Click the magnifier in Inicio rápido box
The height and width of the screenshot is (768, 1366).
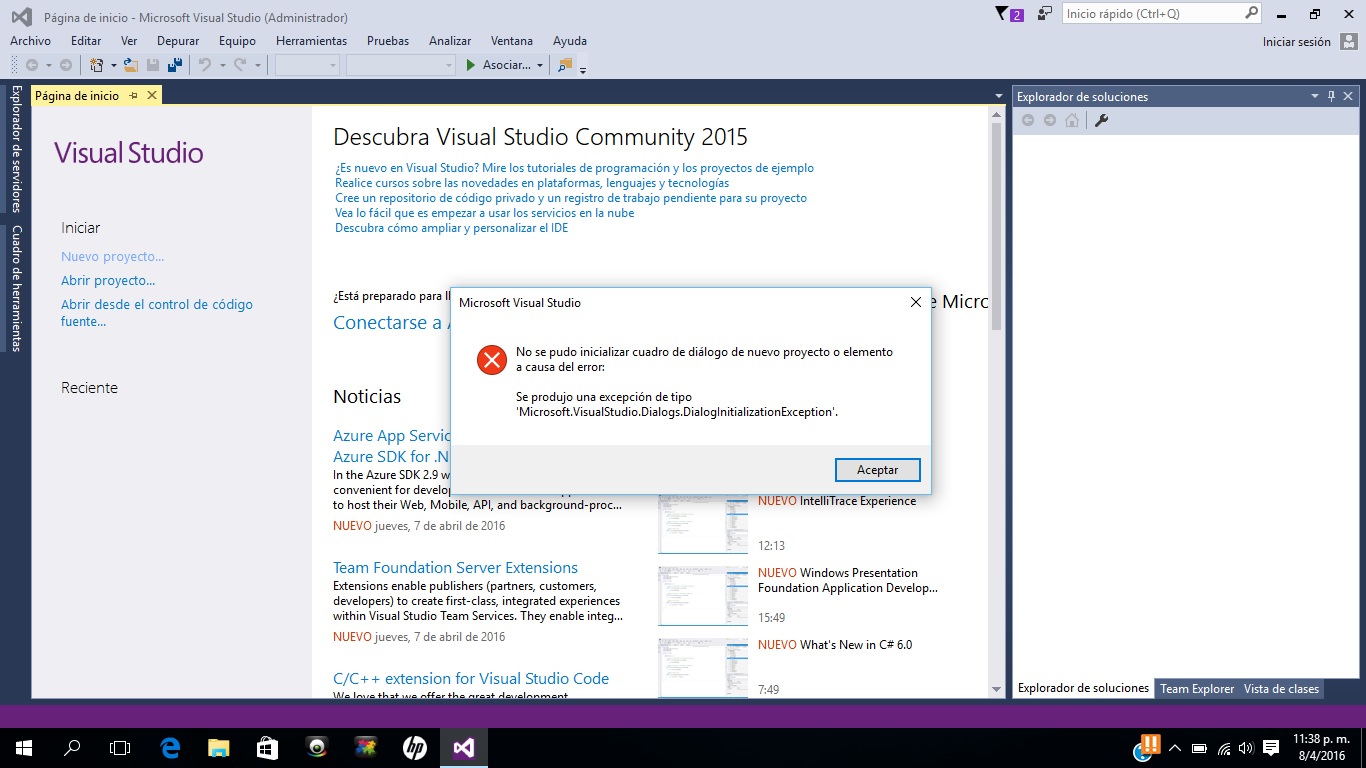tap(1251, 14)
